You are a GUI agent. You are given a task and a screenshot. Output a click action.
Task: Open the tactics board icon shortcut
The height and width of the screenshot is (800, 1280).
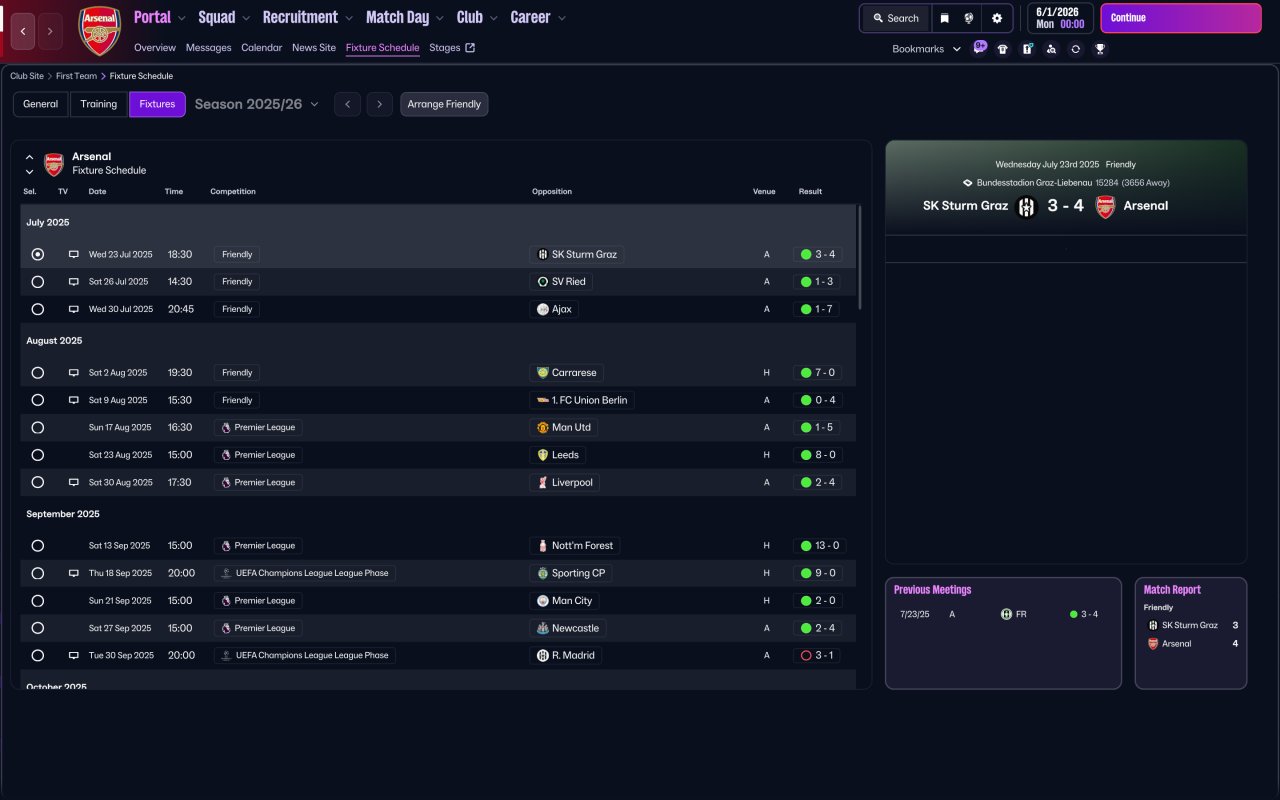point(1027,49)
